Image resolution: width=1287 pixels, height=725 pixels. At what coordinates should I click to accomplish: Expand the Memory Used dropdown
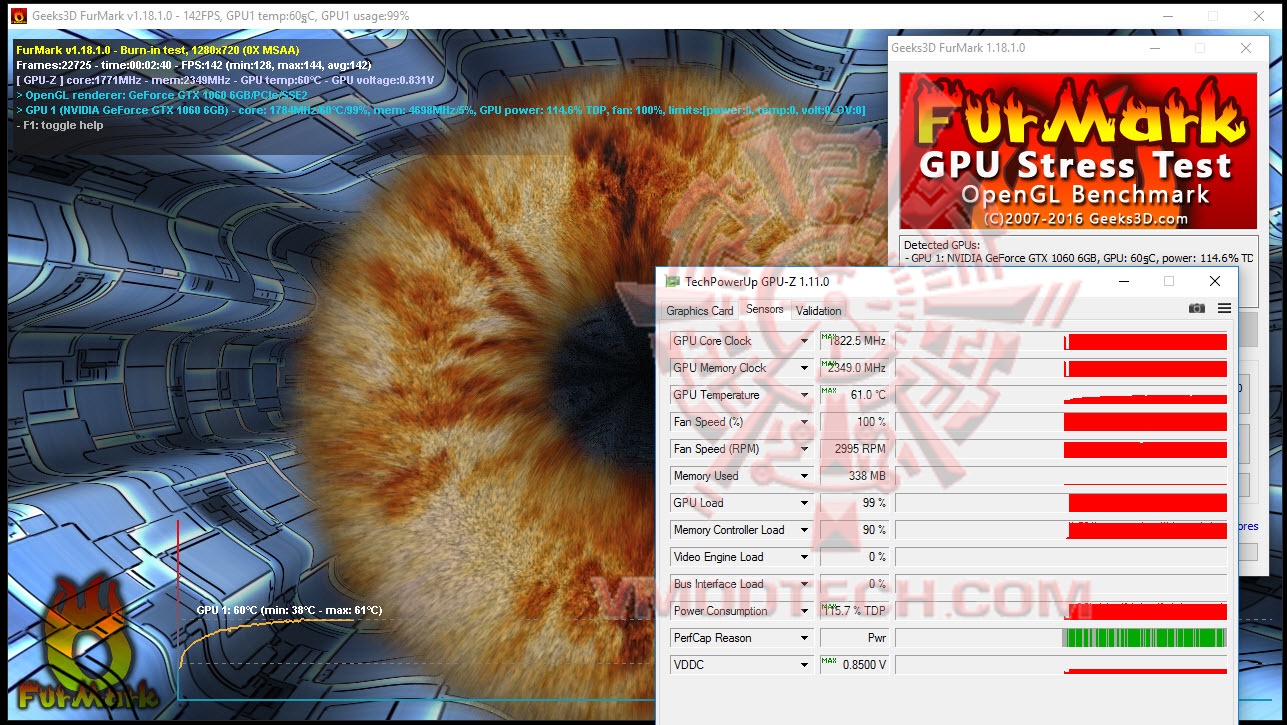pyautogui.click(x=806, y=475)
